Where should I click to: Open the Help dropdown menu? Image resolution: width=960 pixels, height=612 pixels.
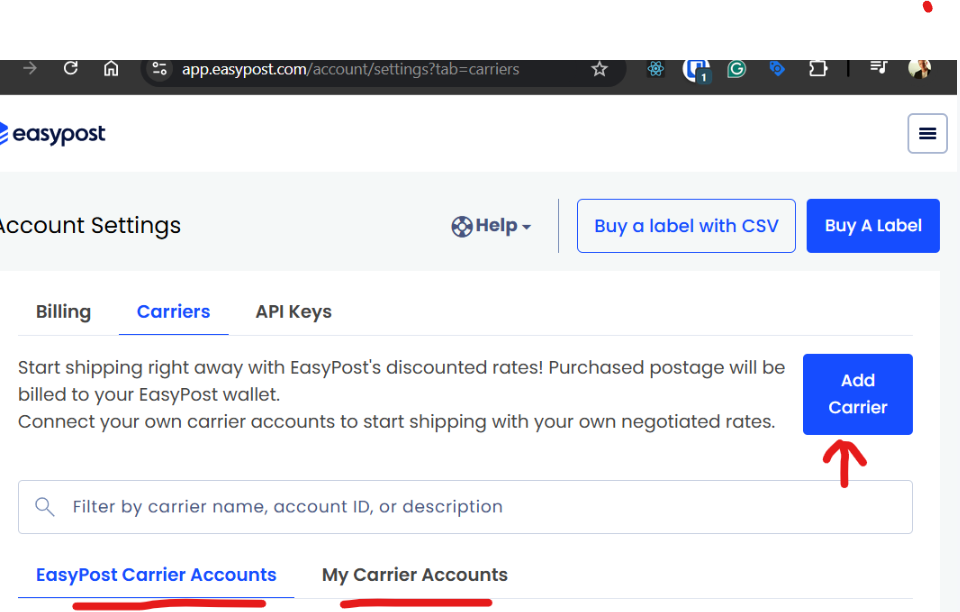coord(491,225)
